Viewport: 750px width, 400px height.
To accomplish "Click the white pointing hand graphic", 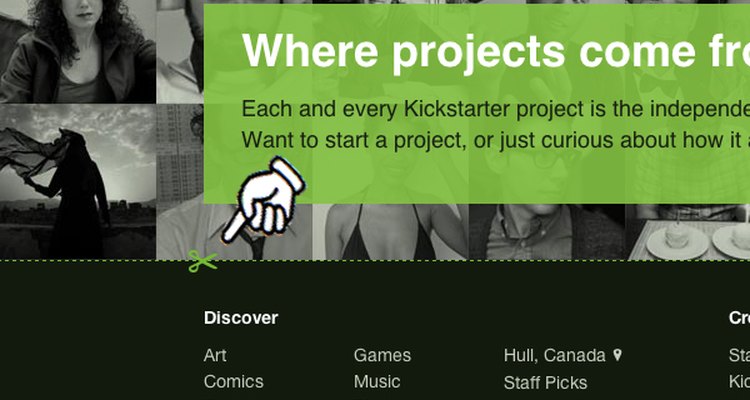I will [264, 200].
